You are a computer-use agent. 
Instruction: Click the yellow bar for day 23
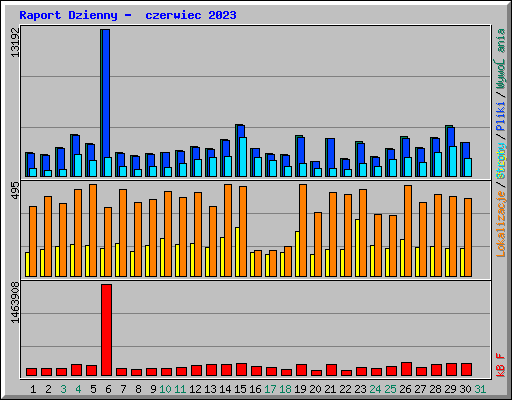[357, 248]
